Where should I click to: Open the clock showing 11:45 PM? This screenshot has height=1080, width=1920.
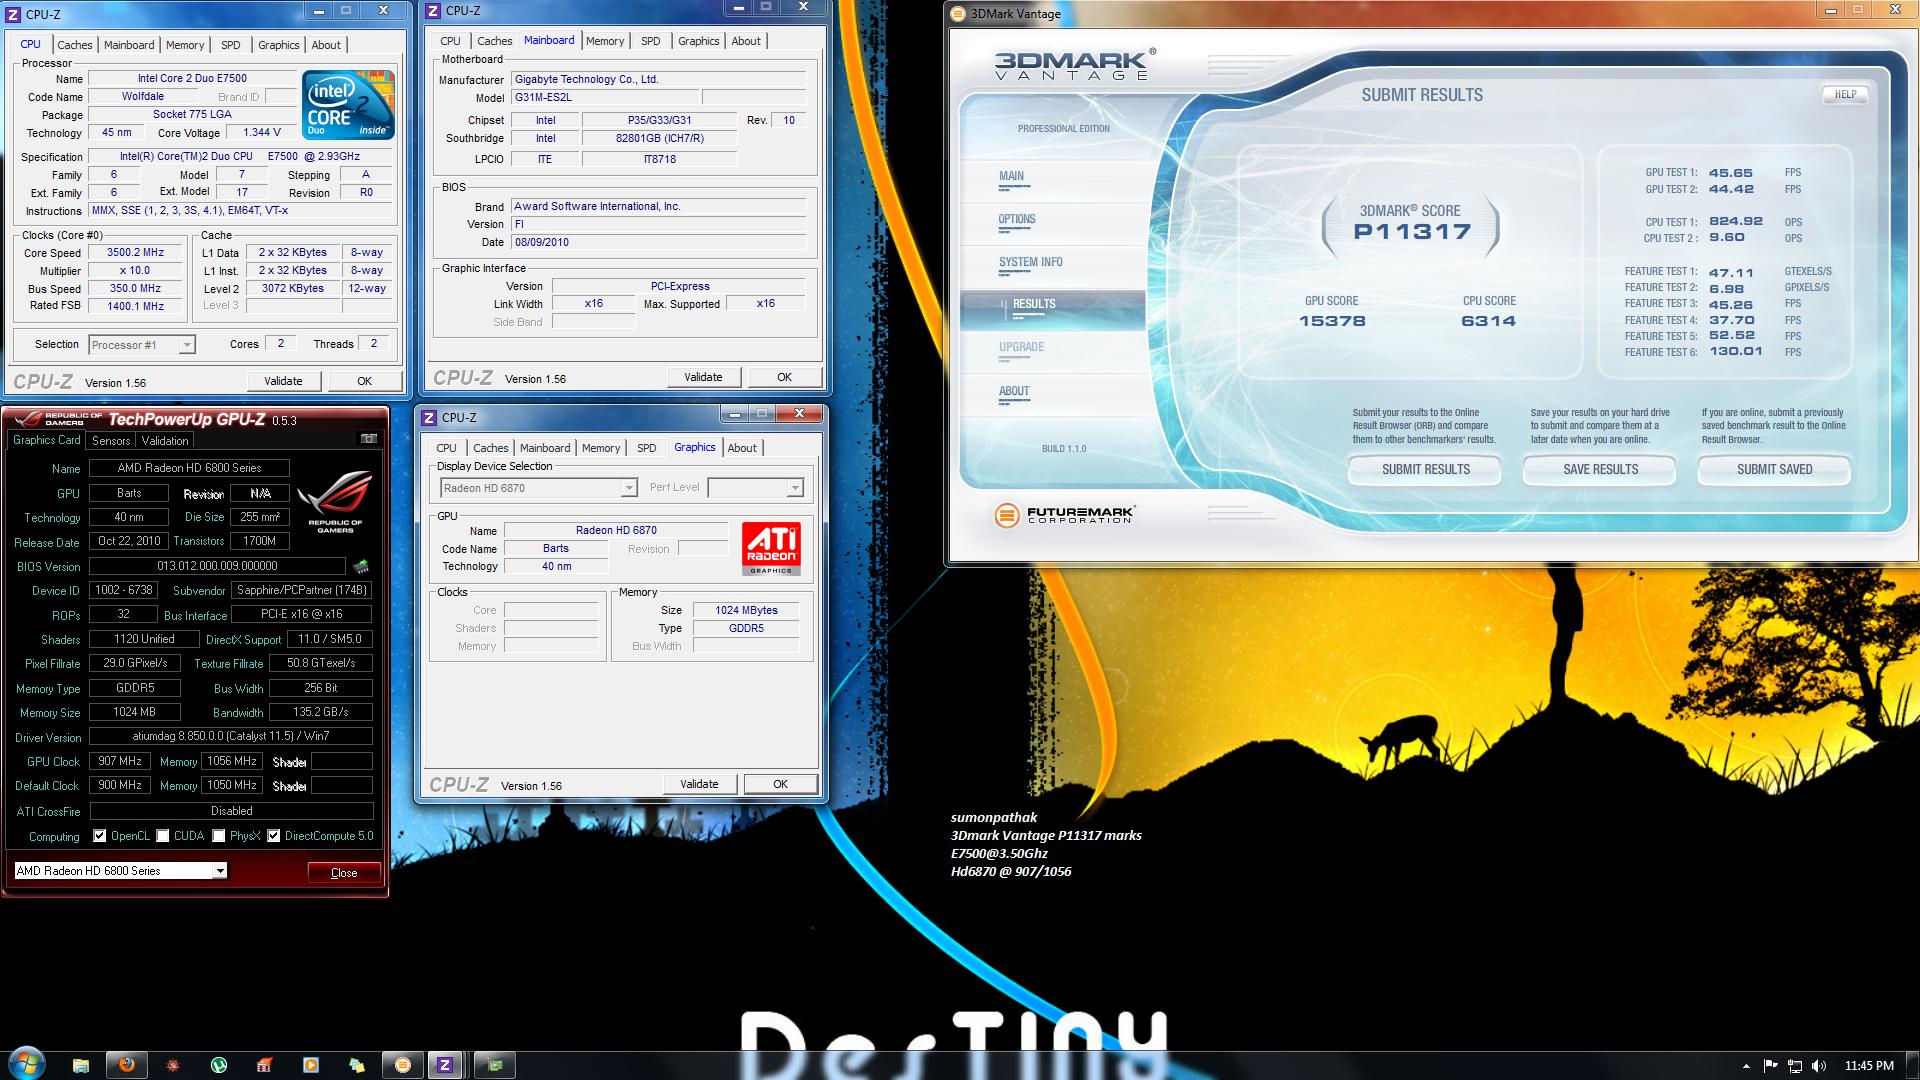click(1868, 1066)
